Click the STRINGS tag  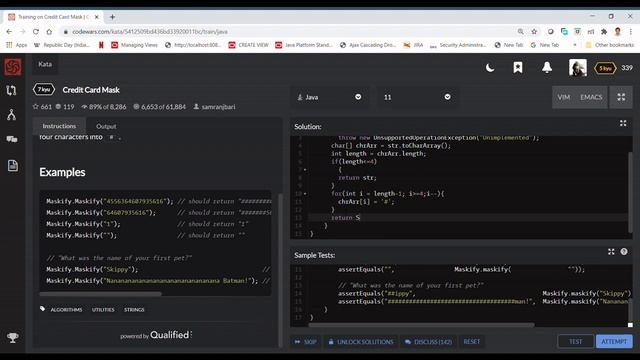tap(134, 310)
